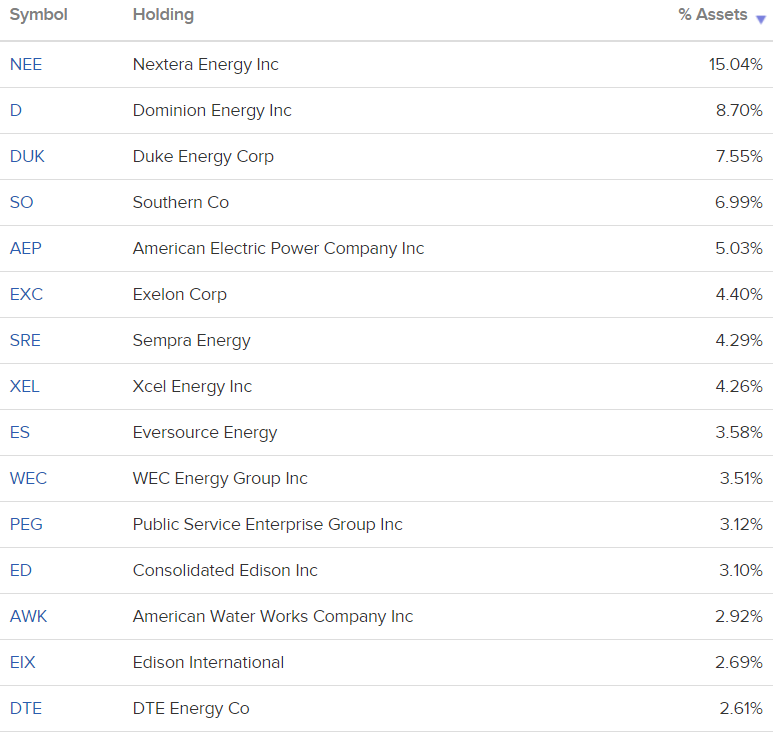Select the Edison International holding name
Screen dimensions: 775x734
point(209,662)
